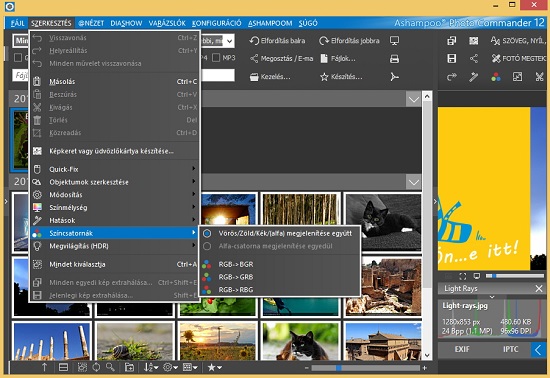Open the Hatások submenu
This screenshot has width=550, height=378.
coord(114,221)
